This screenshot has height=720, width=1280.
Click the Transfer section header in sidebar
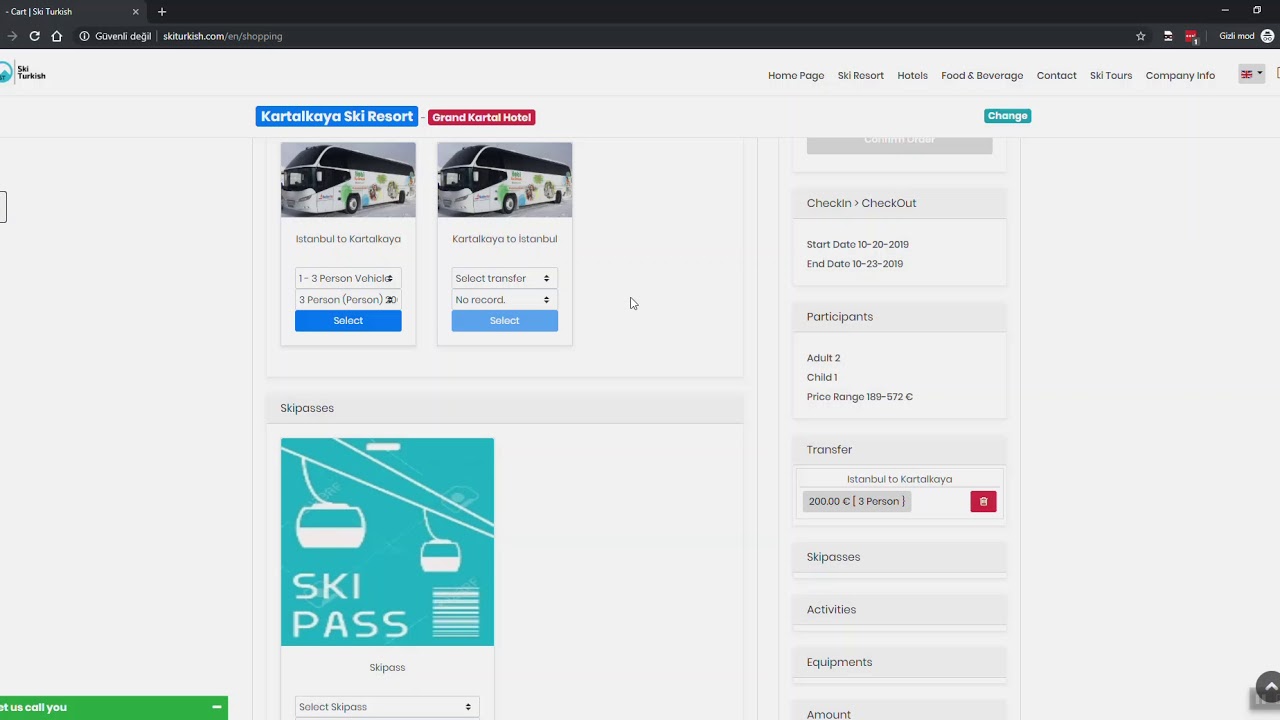899,450
